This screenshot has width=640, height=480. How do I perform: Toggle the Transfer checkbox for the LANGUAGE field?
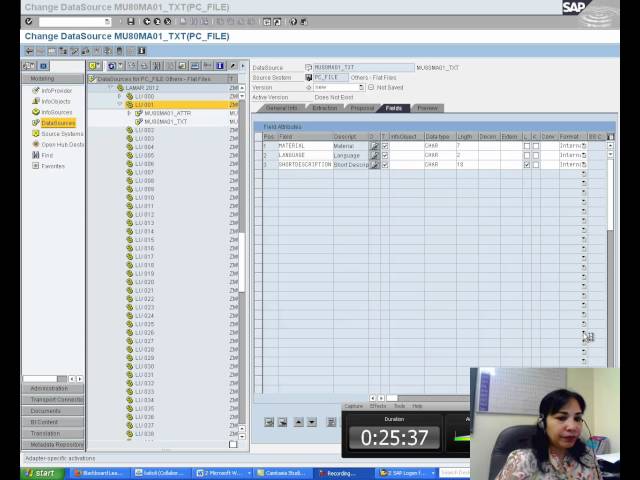pyautogui.click(x=385, y=155)
